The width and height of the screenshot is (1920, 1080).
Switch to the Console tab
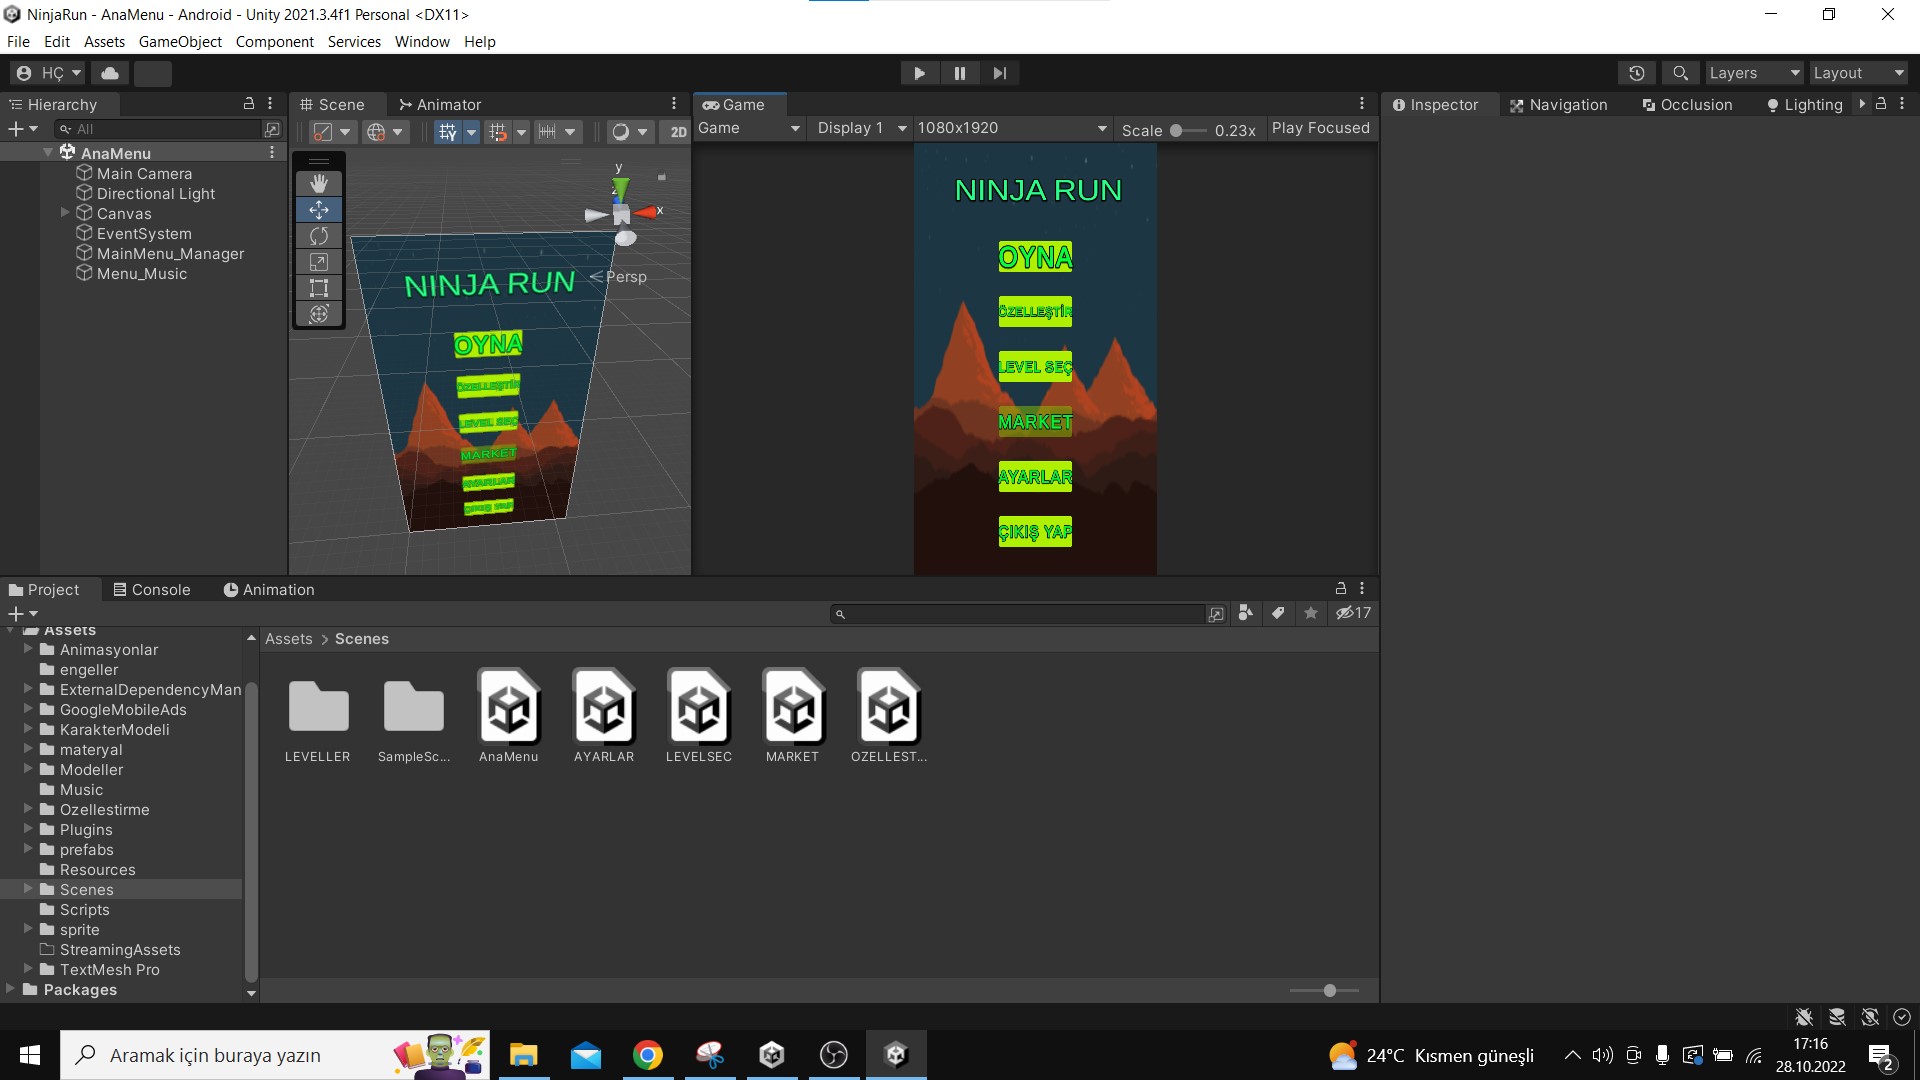(x=152, y=590)
